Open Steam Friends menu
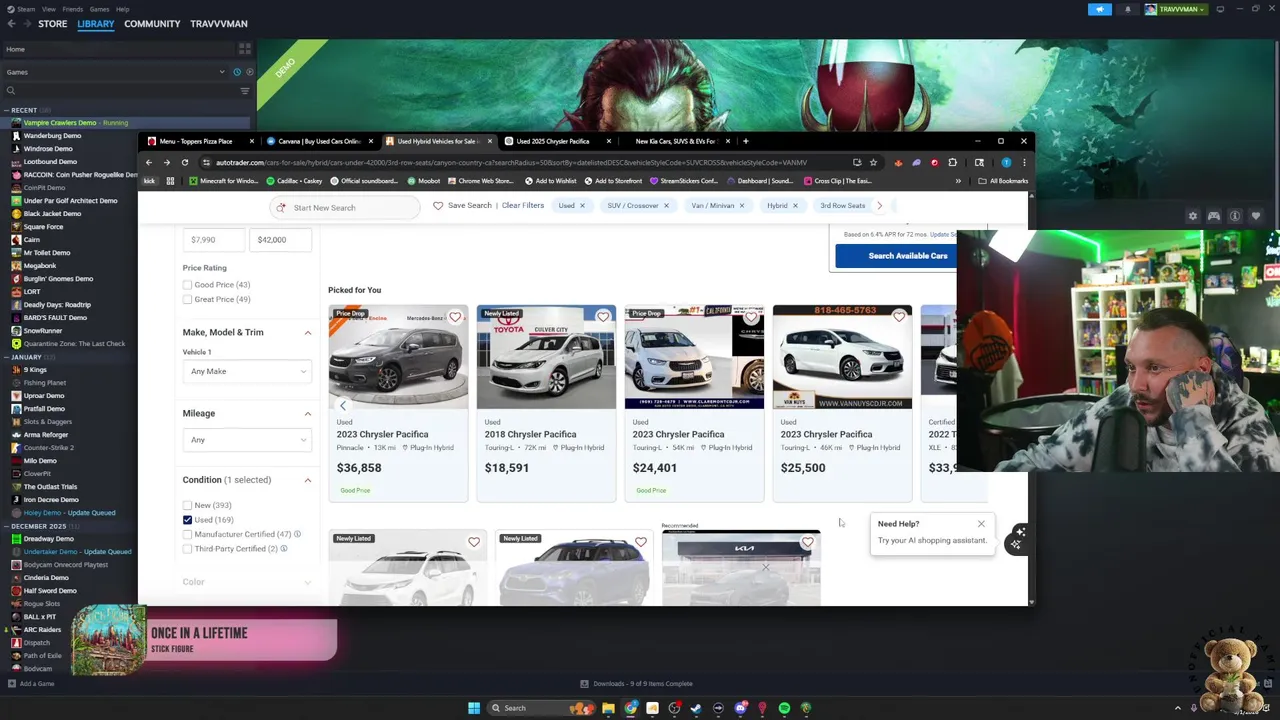This screenshot has height=720, width=1280. click(71, 9)
